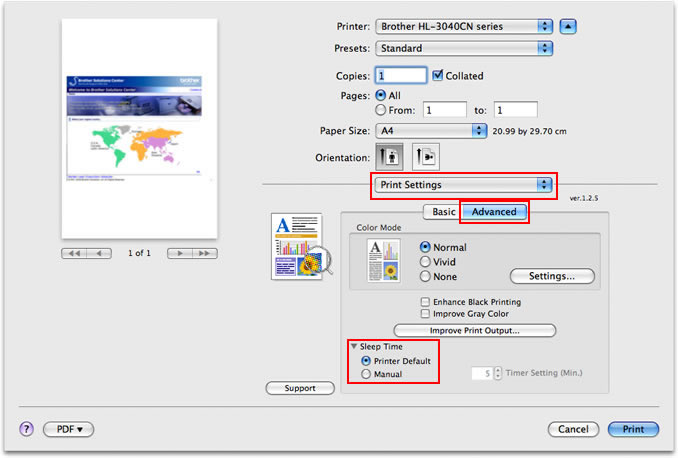Jump to last preview page
678x458 pixels.
(205, 253)
